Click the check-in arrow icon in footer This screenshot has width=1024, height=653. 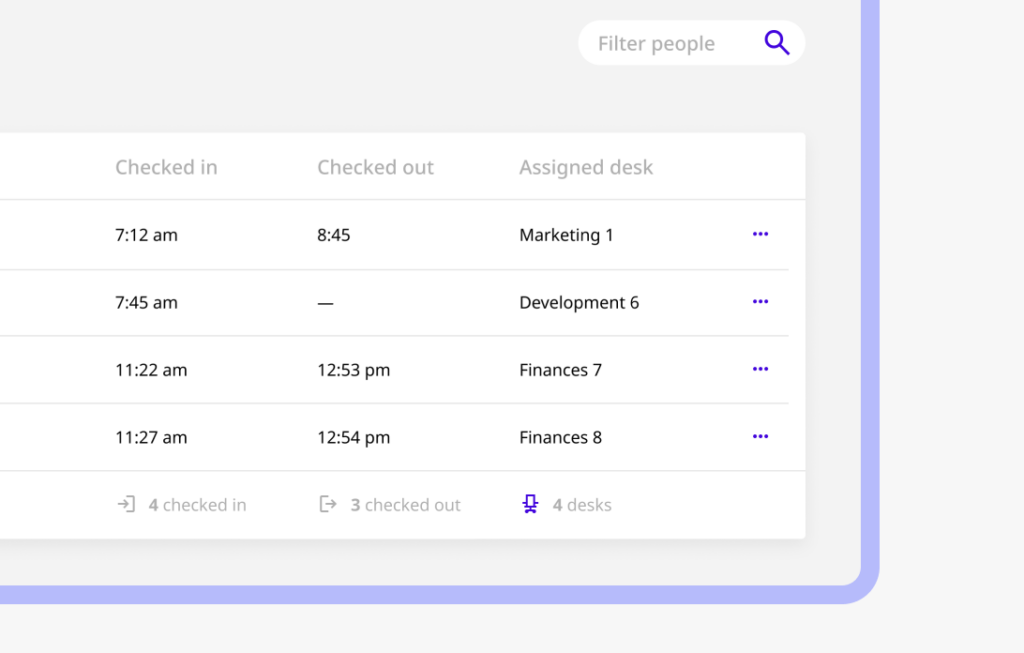126,504
